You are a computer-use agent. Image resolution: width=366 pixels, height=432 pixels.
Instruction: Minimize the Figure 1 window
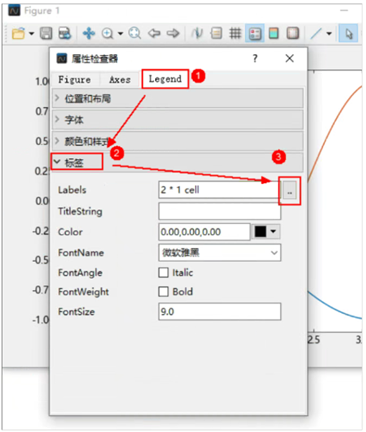click(344, 11)
